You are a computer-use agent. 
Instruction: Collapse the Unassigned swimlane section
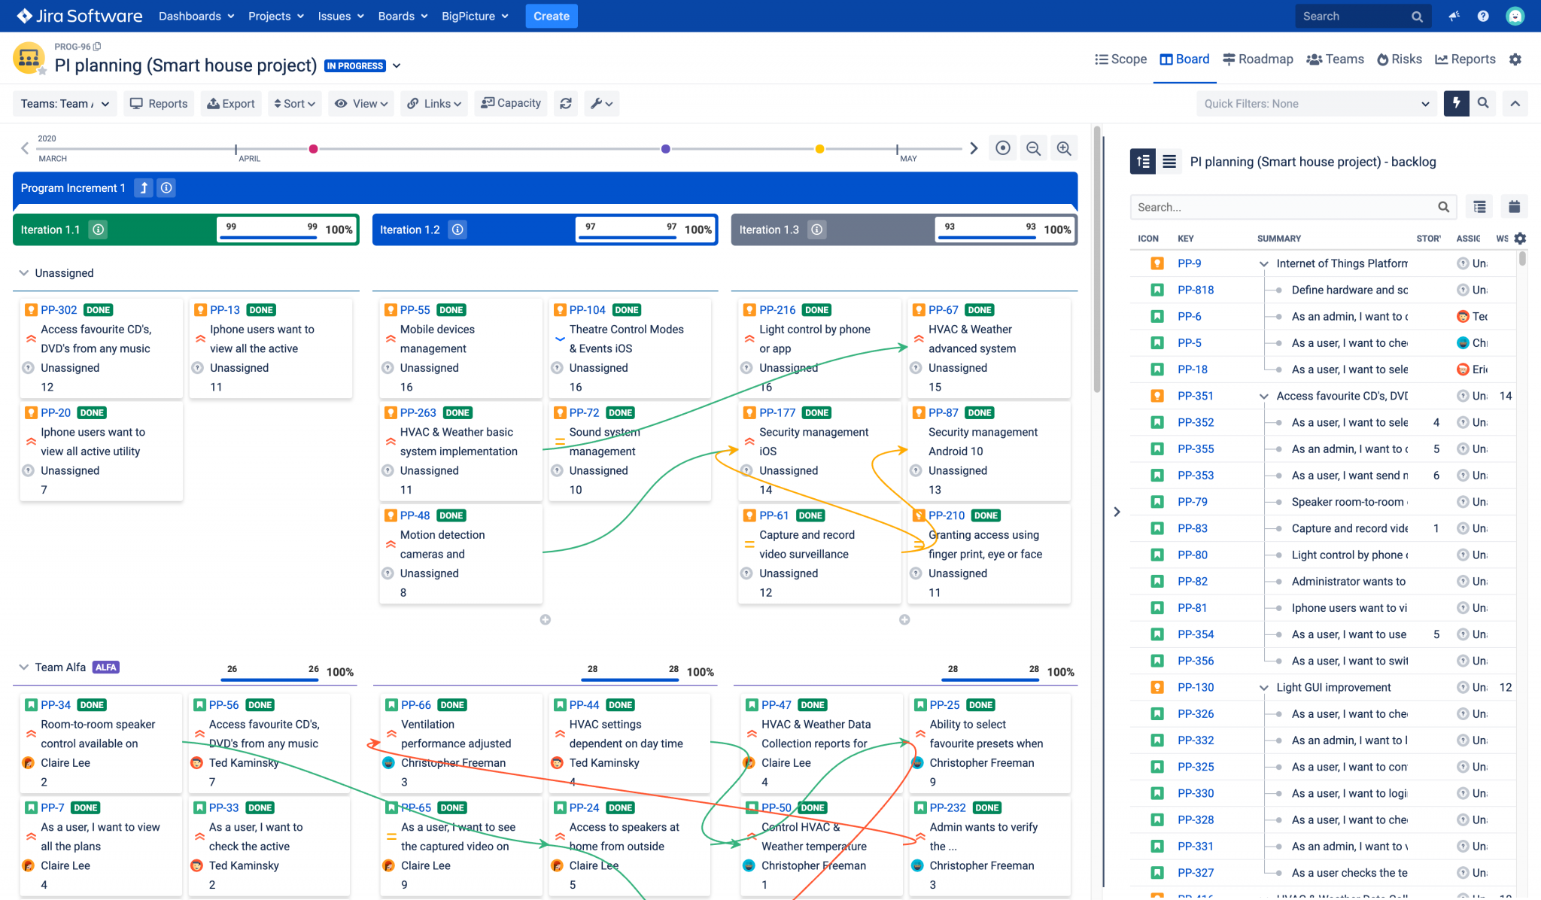coord(22,272)
